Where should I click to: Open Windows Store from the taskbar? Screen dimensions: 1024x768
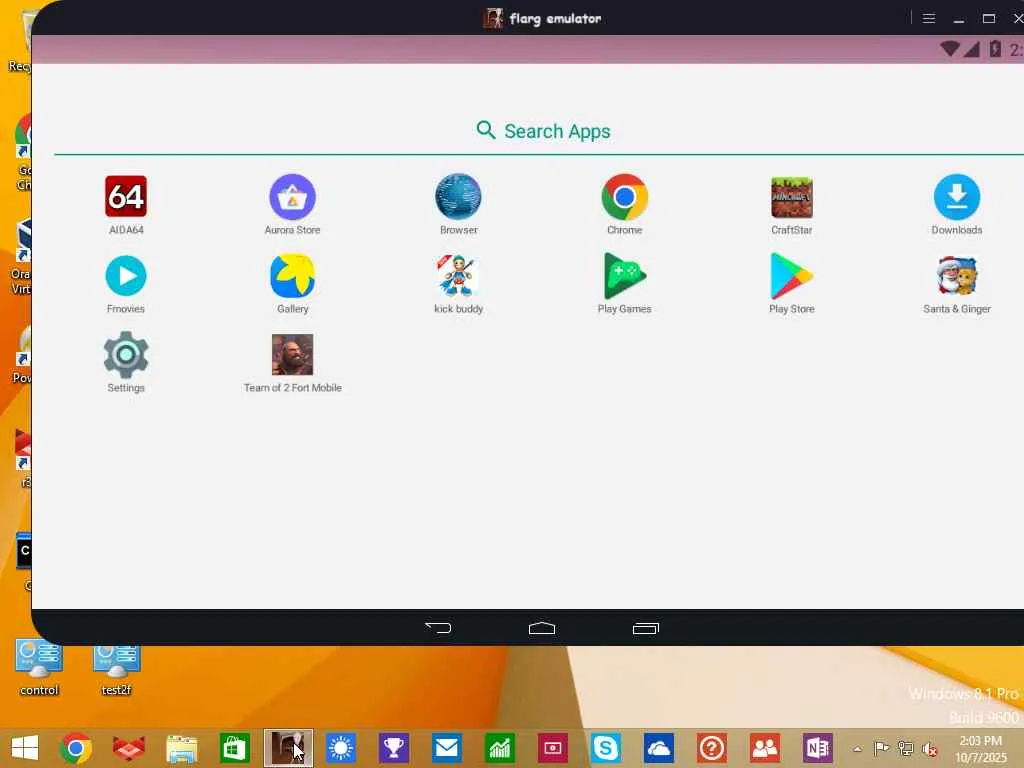[x=234, y=748]
